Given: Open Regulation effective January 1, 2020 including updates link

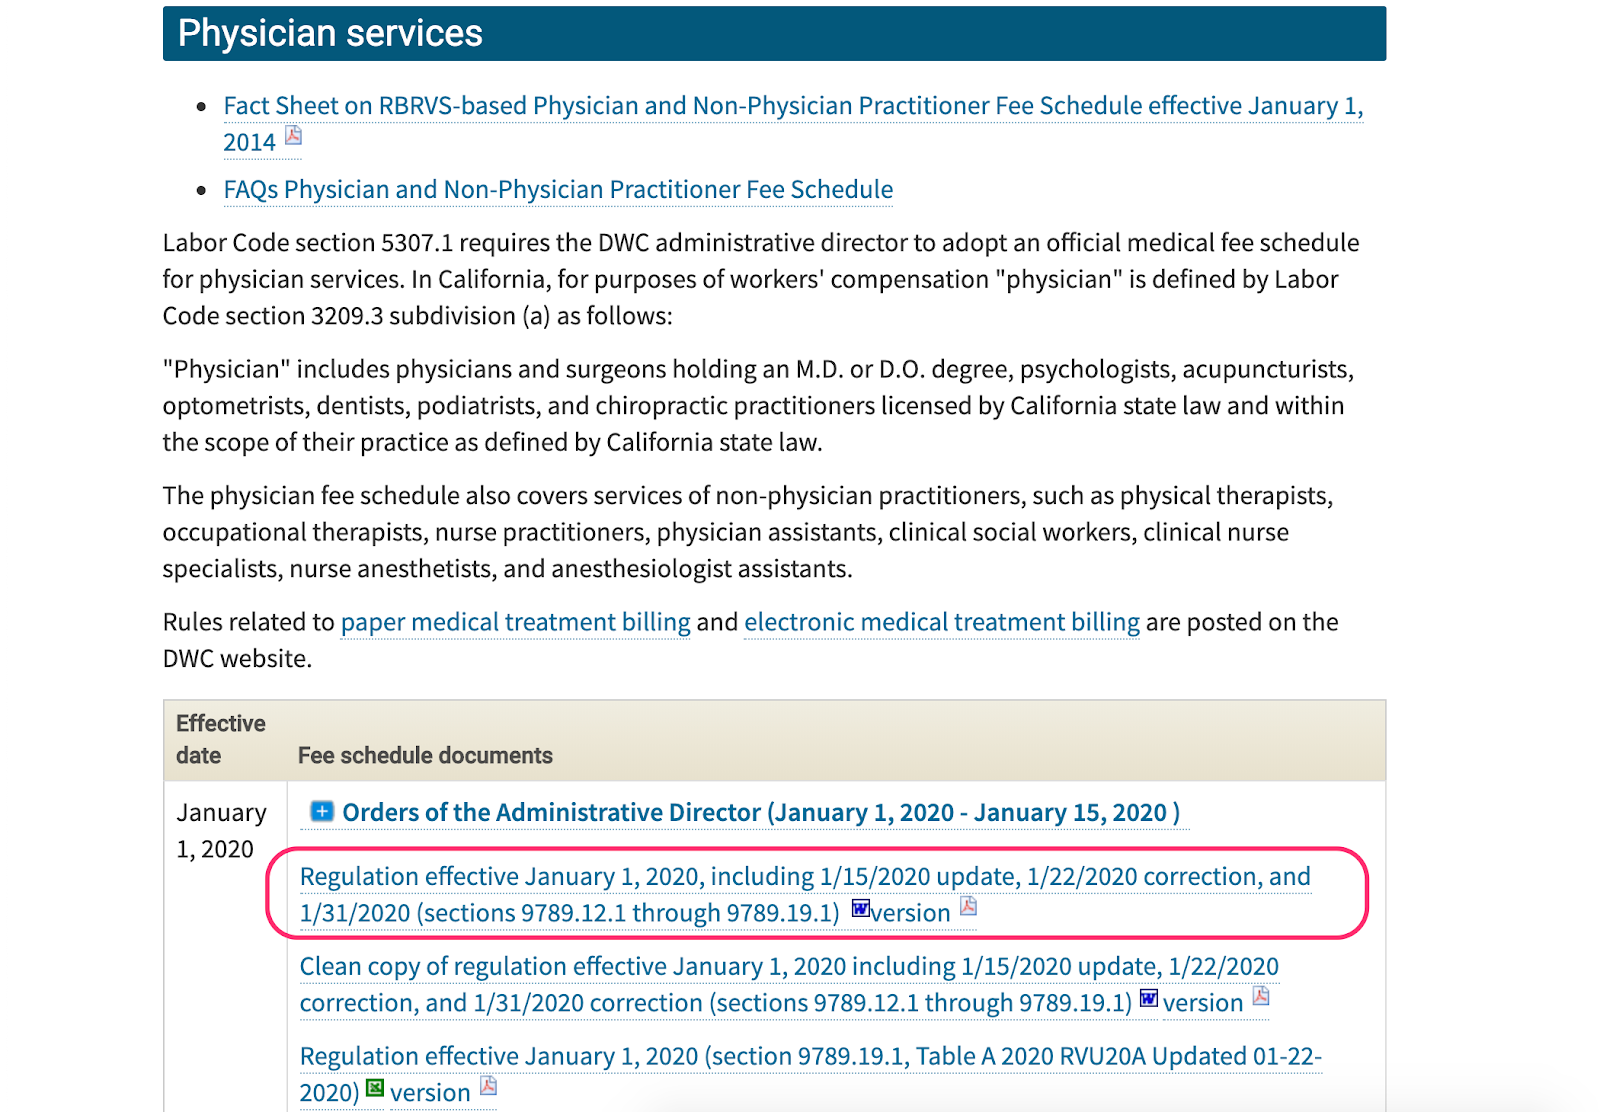Looking at the screenshot, I should tap(805, 894).
